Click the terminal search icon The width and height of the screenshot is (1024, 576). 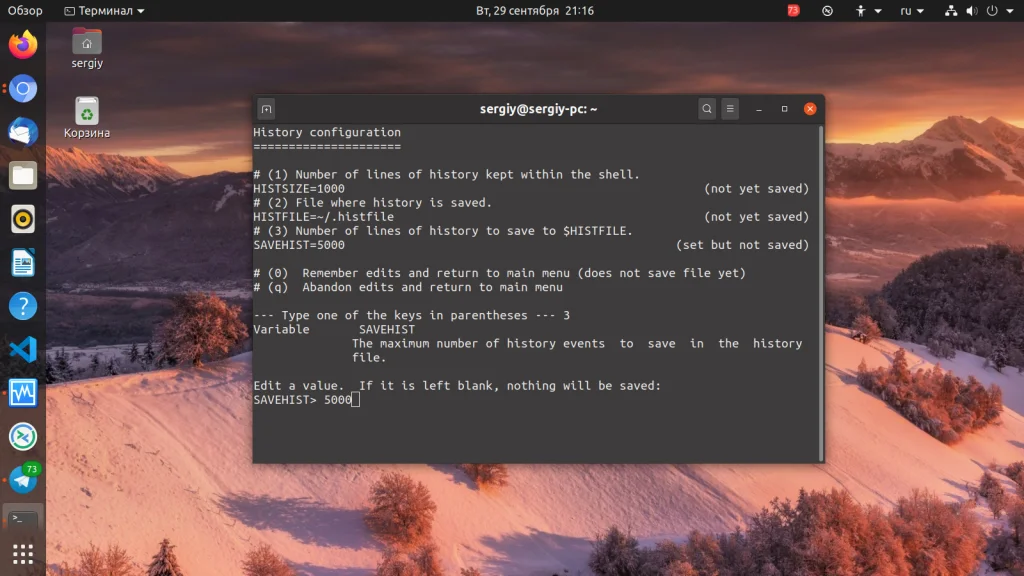click(x=707, y=109)
